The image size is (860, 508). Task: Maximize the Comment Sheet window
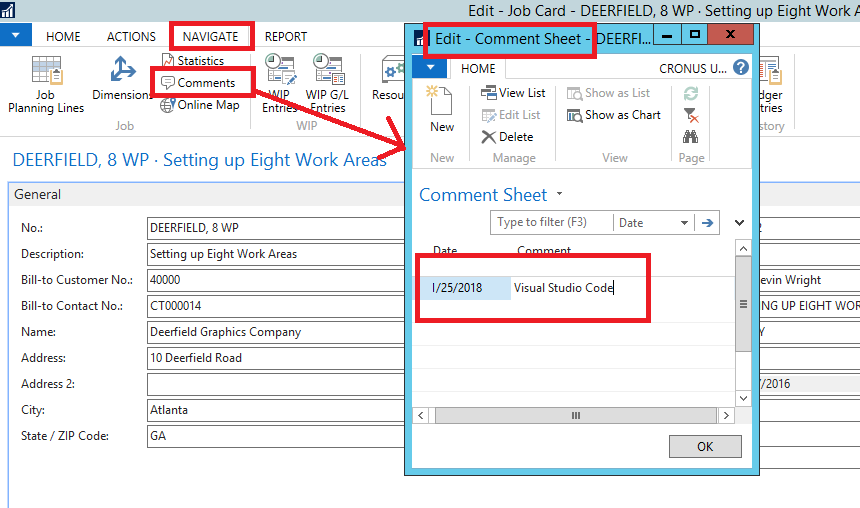pyautogui.click(x=695, y=35)
